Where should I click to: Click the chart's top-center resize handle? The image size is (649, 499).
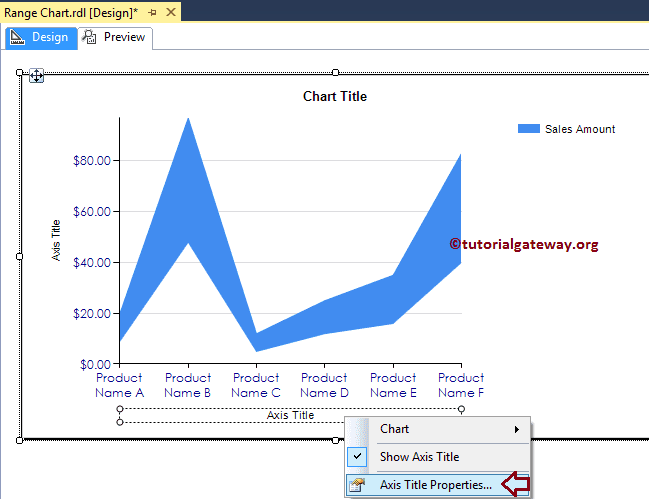tap(336, 73)
